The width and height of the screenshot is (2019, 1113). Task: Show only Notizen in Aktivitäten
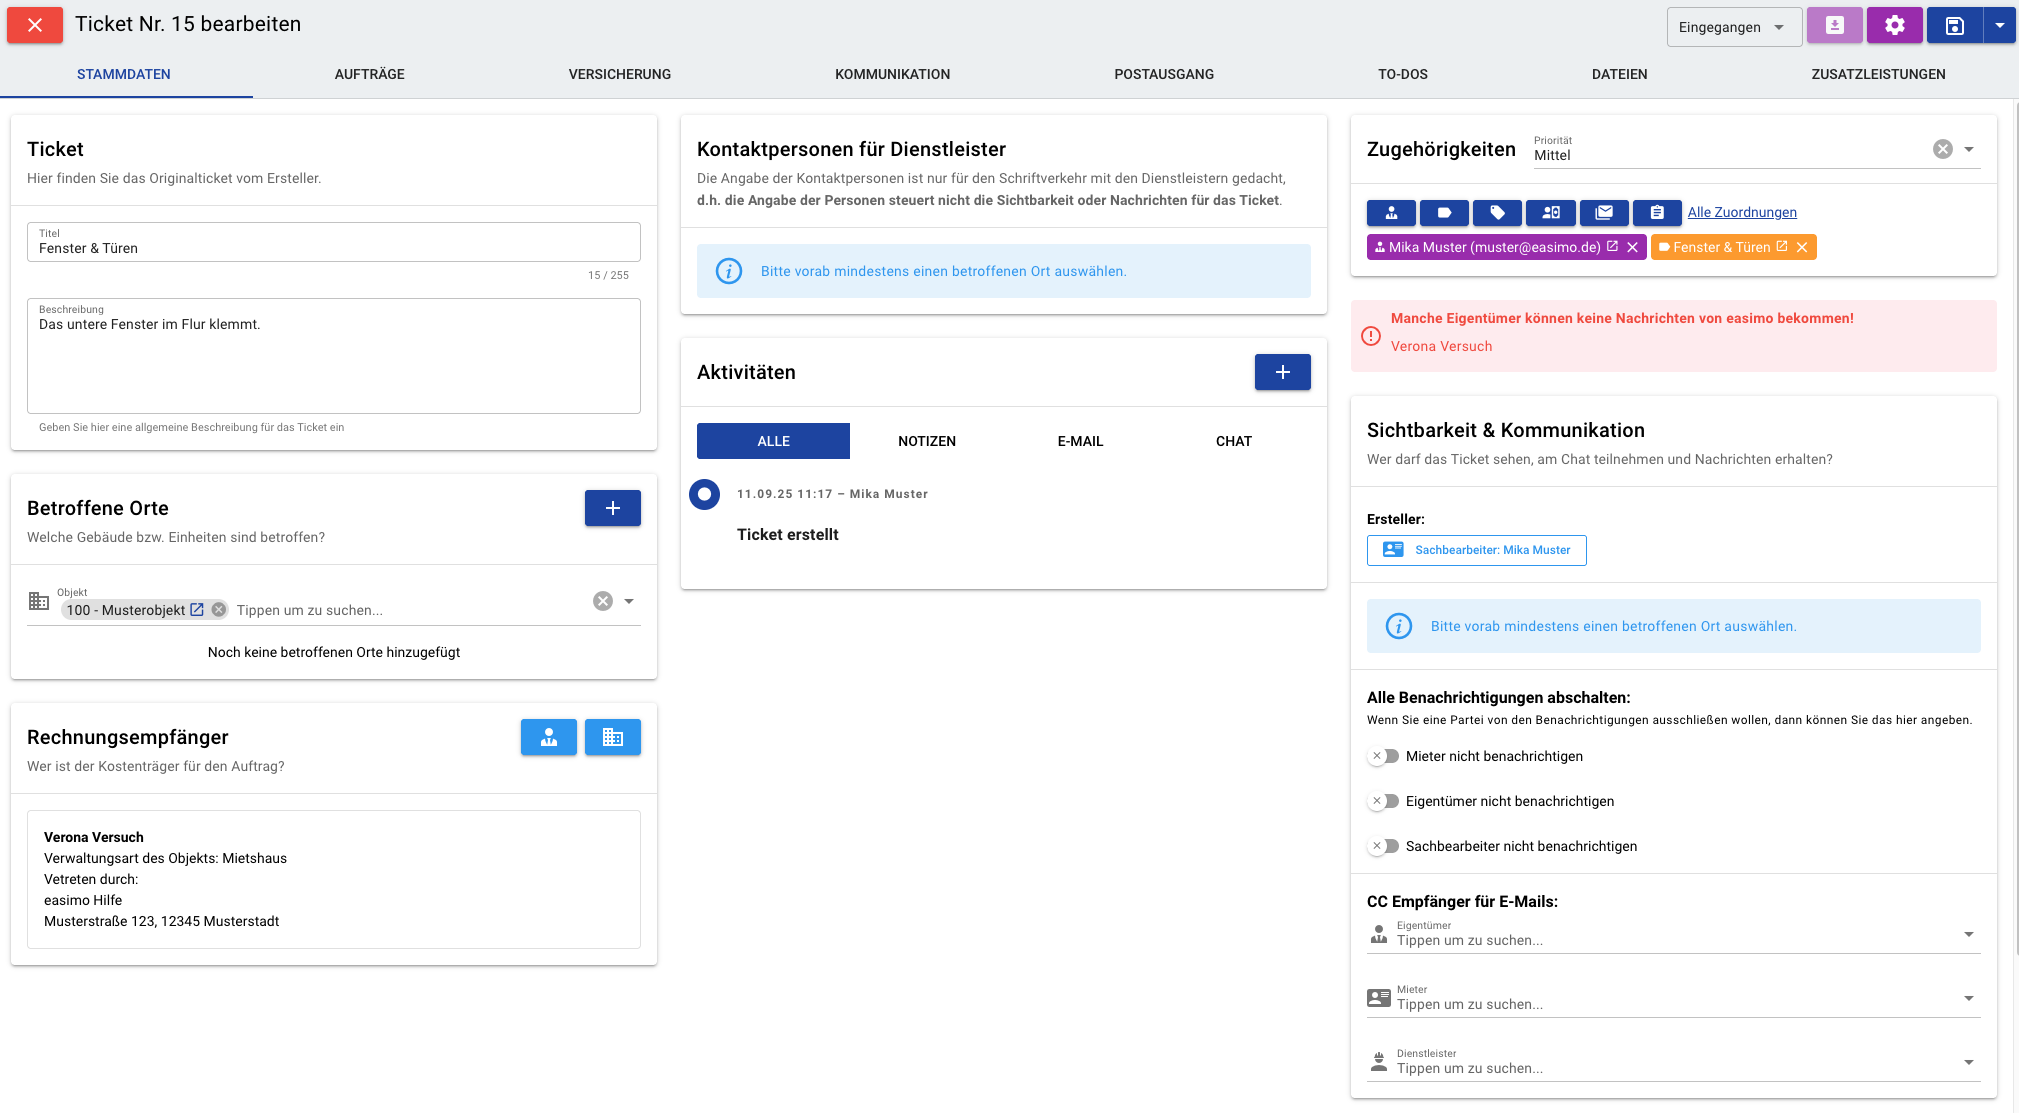(x=926, y=441)
